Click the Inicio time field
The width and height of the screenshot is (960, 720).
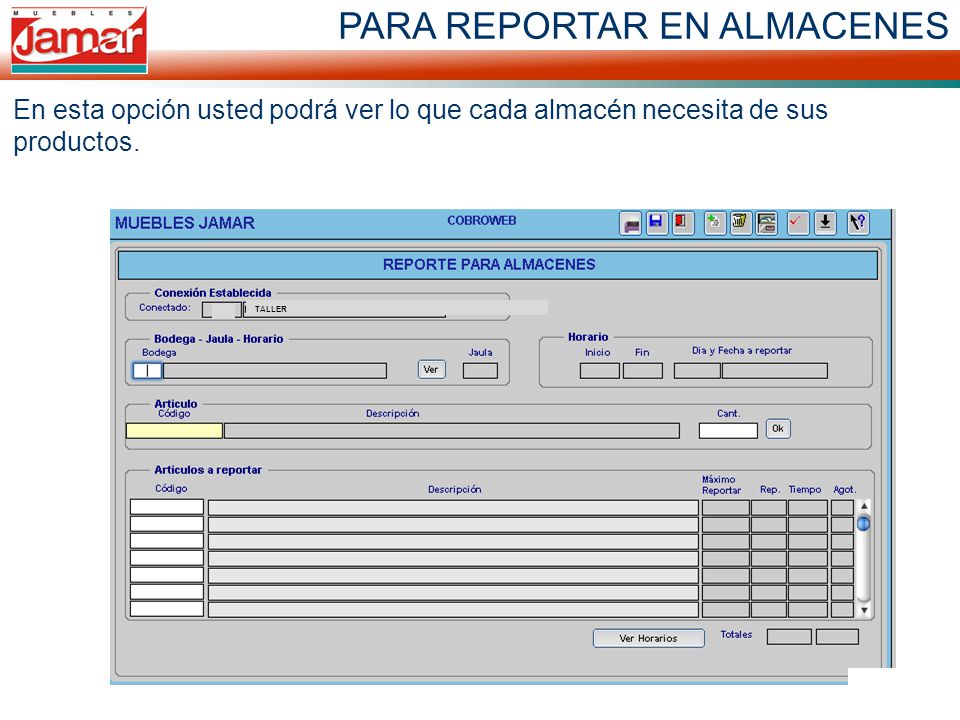coord(599,370)
